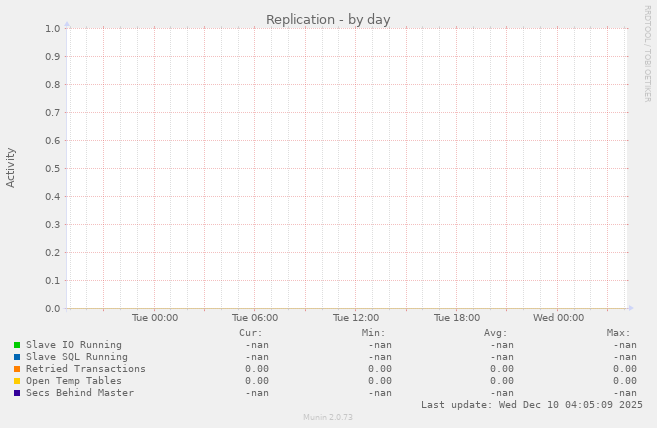Click the orange Retried Transactions legend swatch
This screenshot has width=657, height=428.
click(17, 369)
